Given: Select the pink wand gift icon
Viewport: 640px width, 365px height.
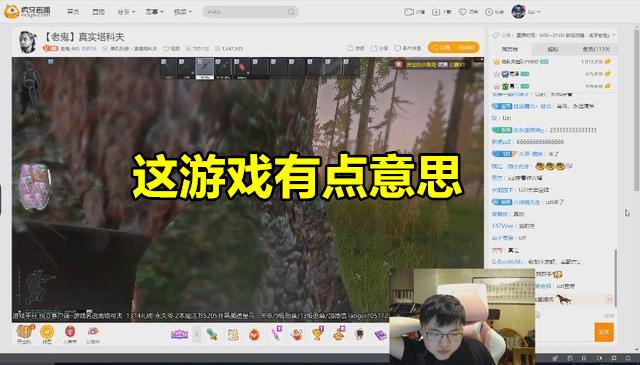Looking at the screenshot, I should pos(276,334).
